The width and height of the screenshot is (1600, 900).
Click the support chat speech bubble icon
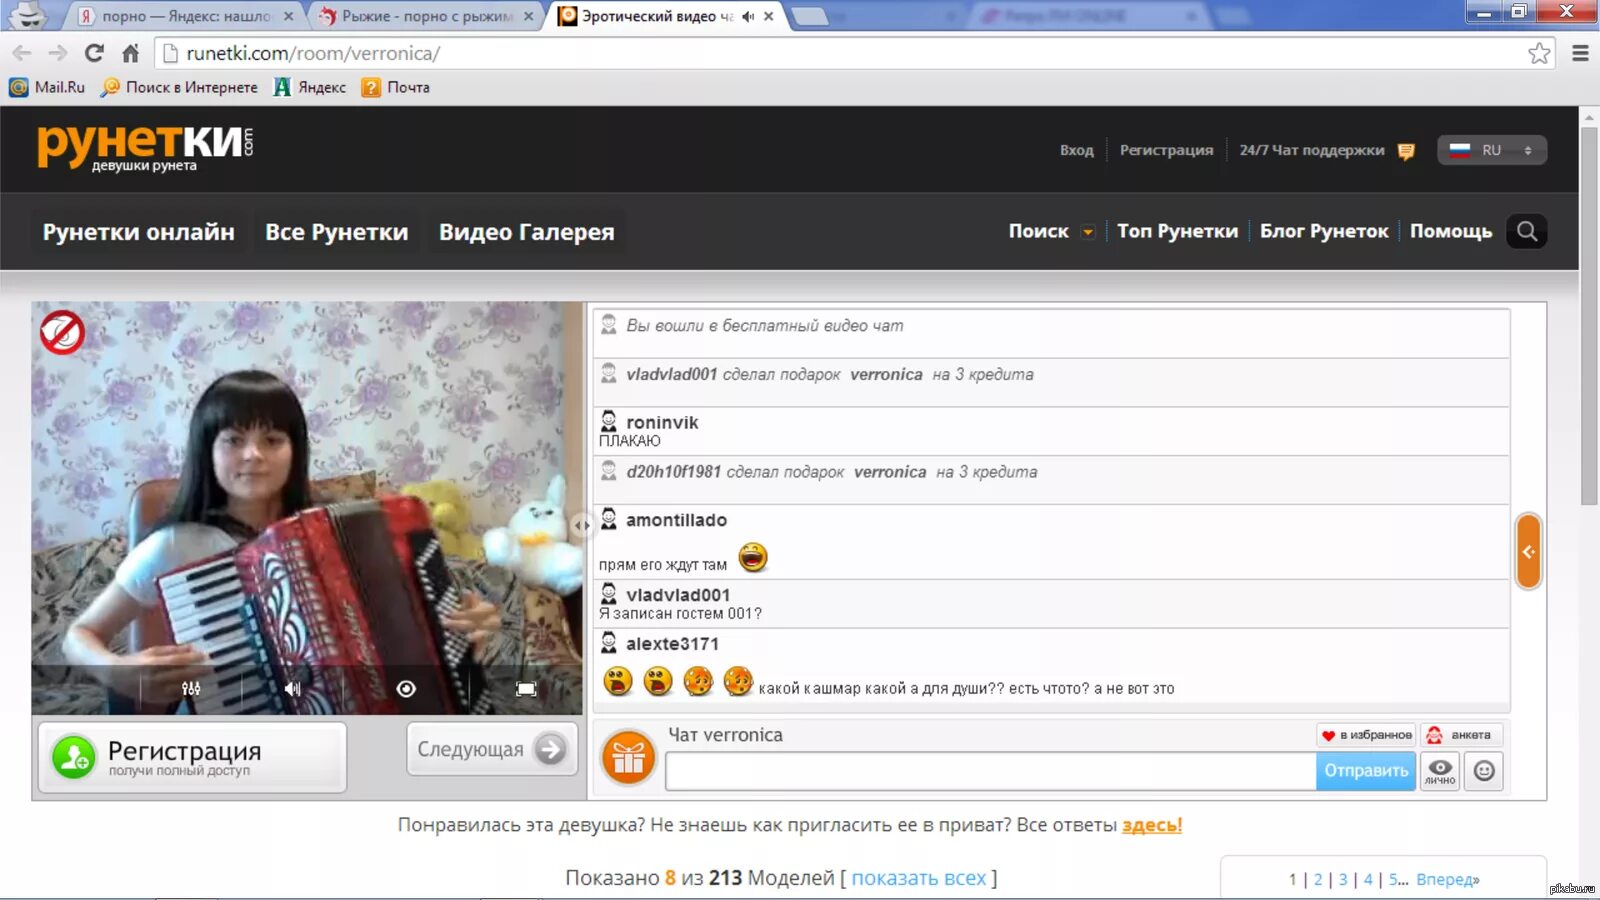click(1406, 151)
